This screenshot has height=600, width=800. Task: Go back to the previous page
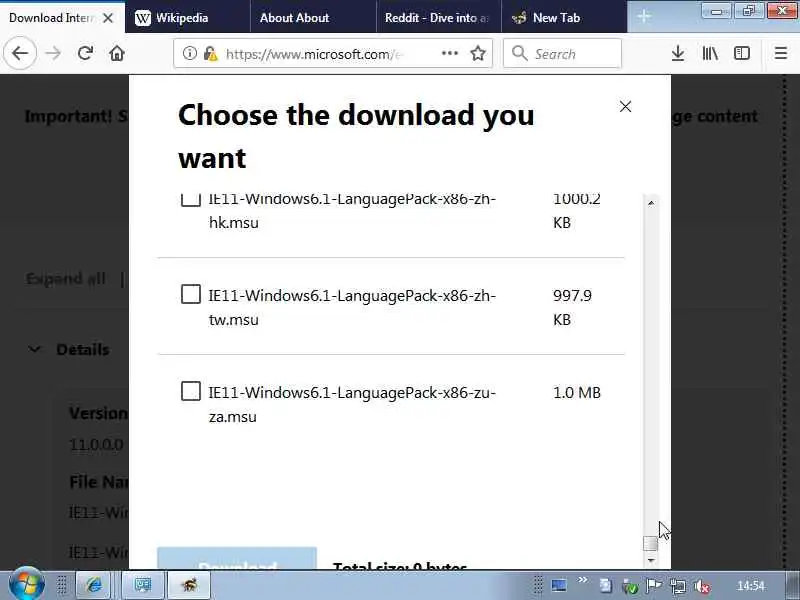20,53
